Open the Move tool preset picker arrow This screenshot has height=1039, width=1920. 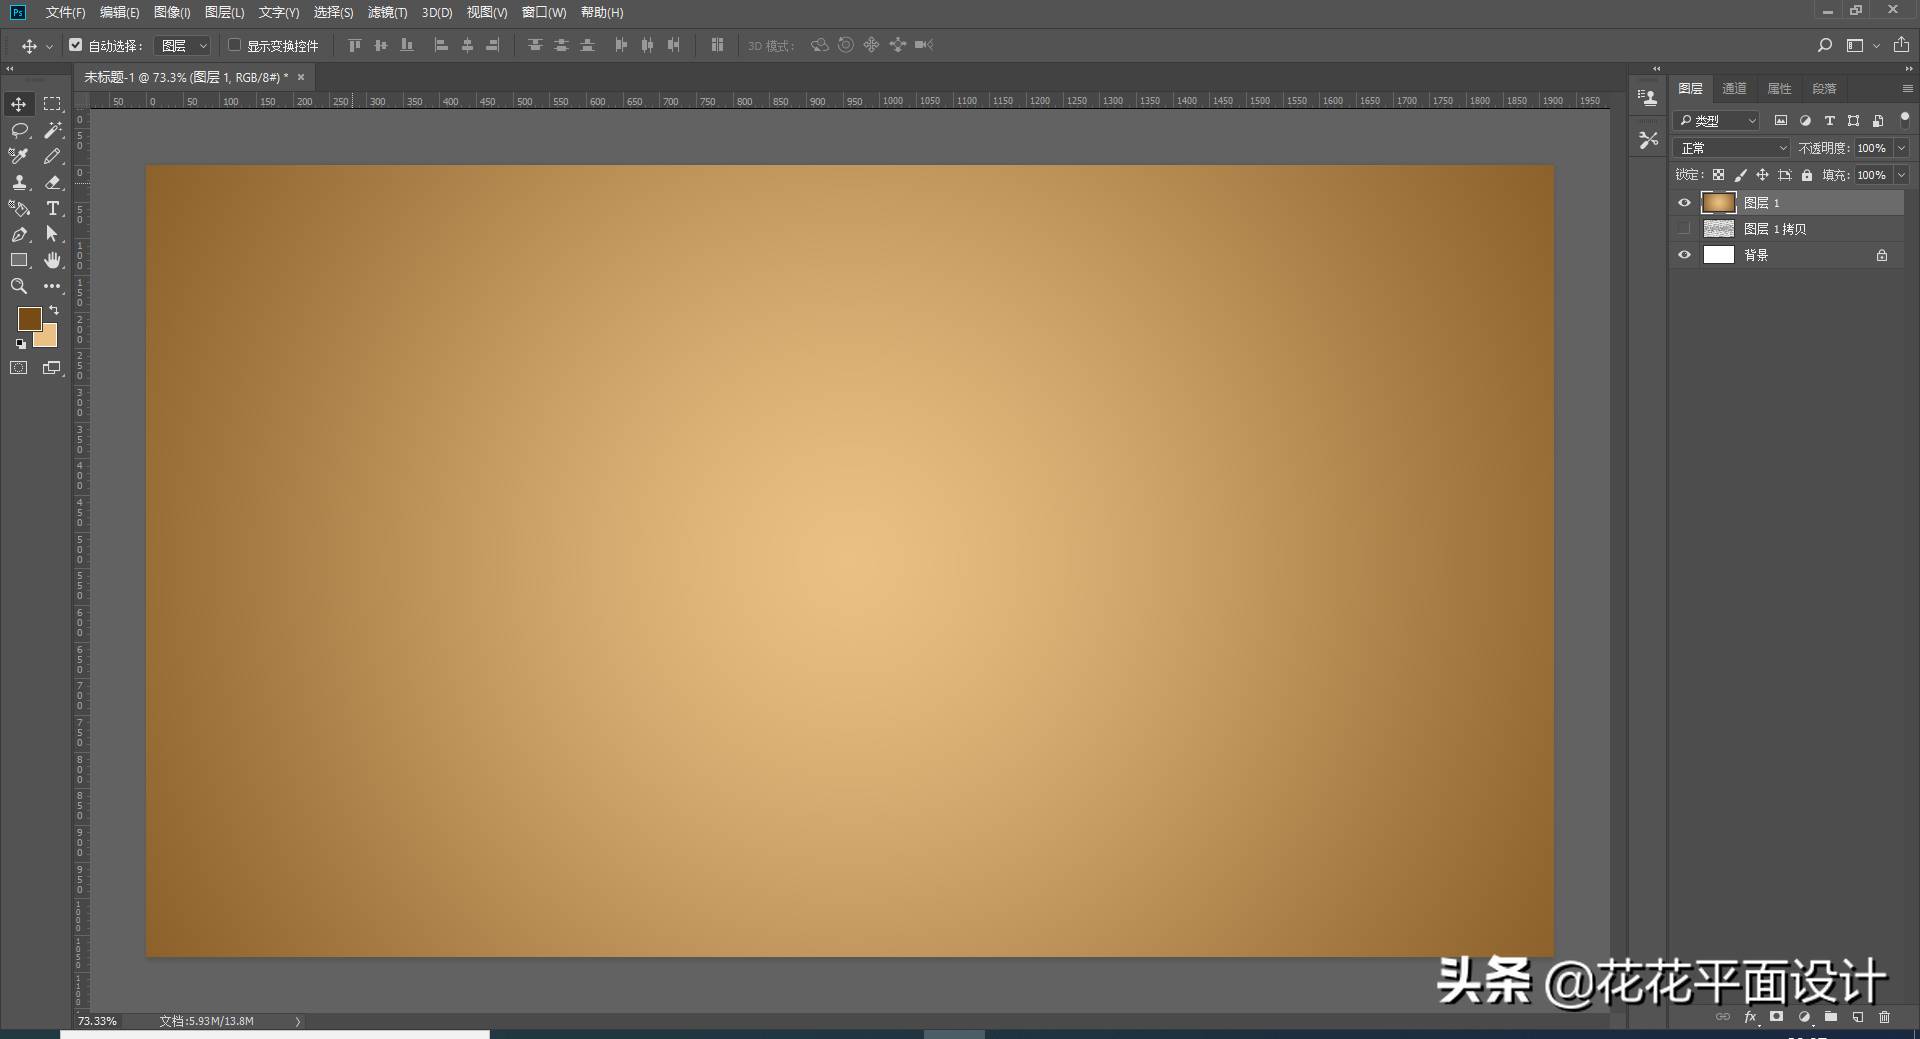point(48,46)
